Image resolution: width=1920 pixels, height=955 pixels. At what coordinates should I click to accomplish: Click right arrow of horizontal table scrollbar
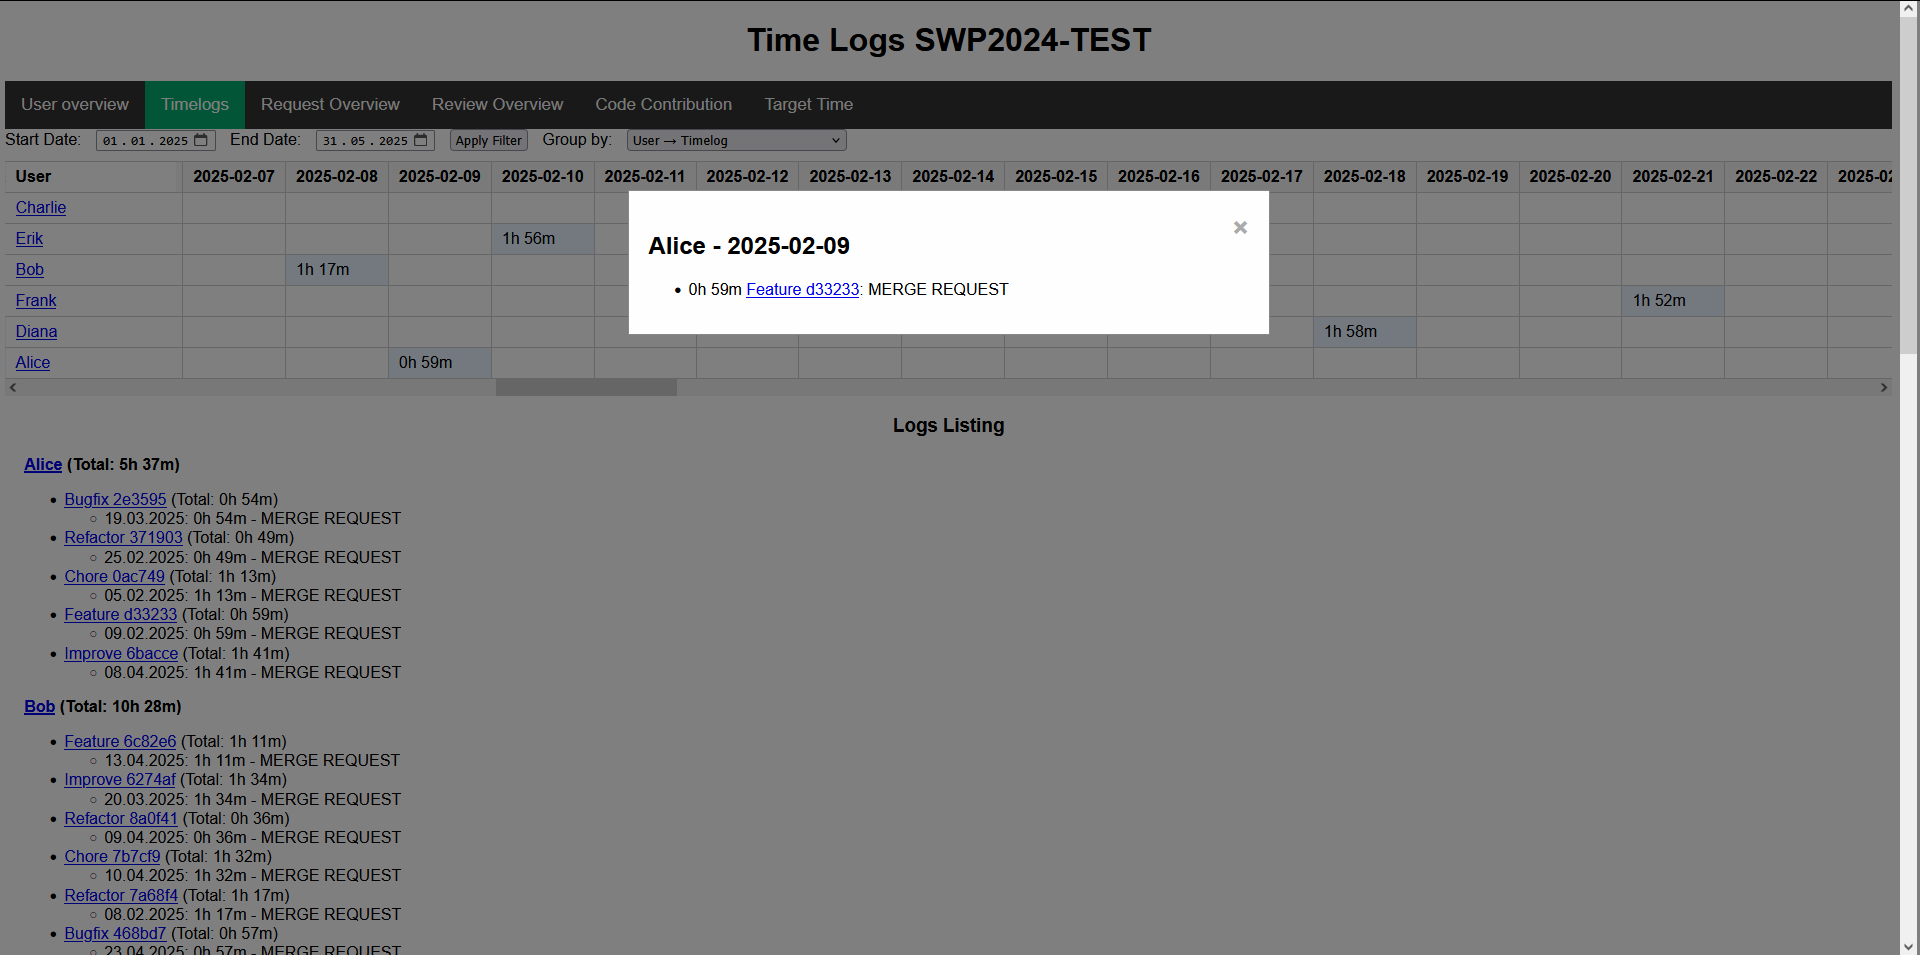[x=1884, y=388]
